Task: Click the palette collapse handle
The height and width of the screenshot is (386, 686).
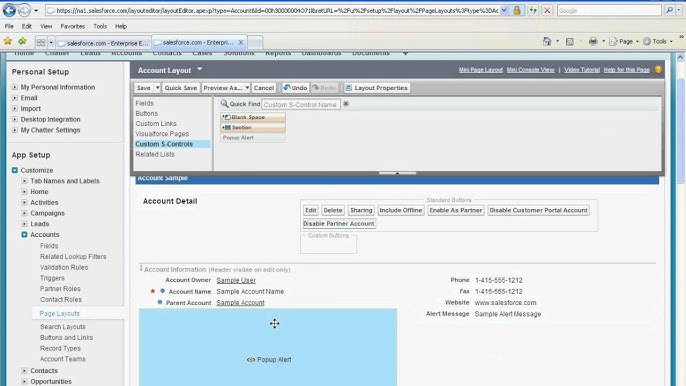Action: [x=397, y=173]
